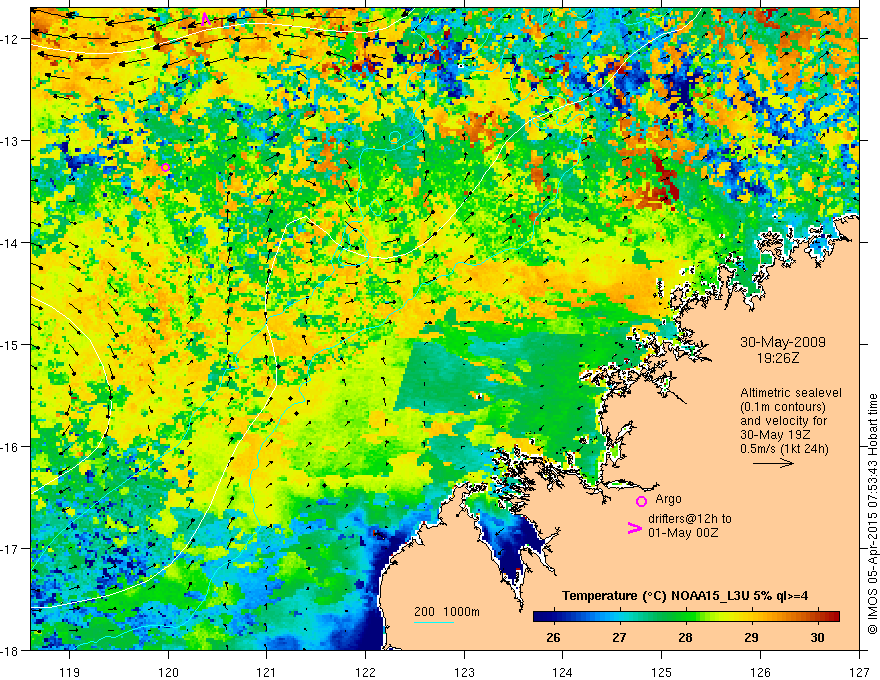Click the 28 value under the color bar
Viewport: 880px width, 680px height.
685,637
